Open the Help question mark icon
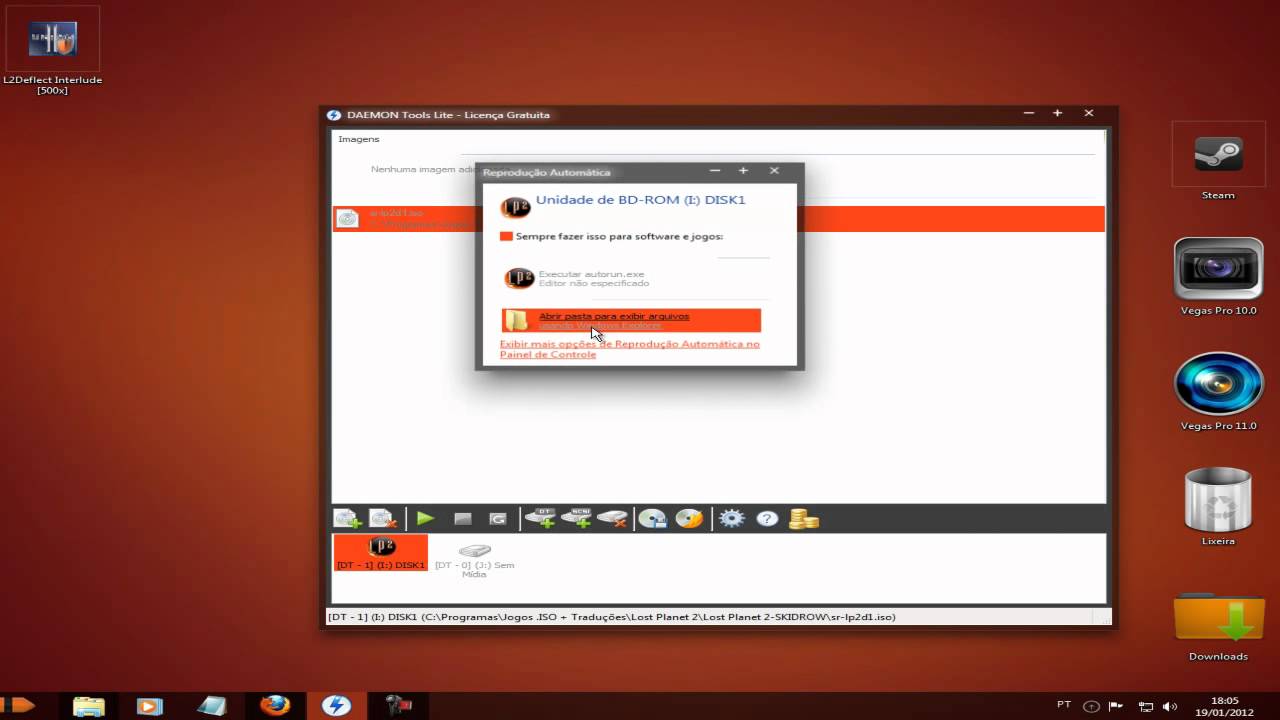The width and height of the screenshot is (1280, 720). point(767,519)
